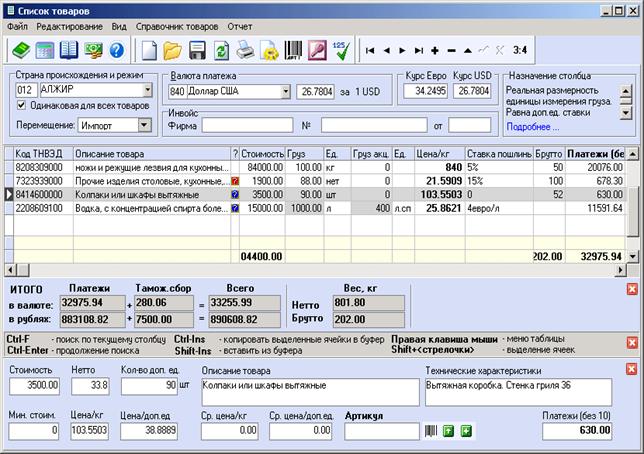This screenshot has width=644, height=454.
Task: Click the green refresh document icon
Action: click(x=221, y=51)
